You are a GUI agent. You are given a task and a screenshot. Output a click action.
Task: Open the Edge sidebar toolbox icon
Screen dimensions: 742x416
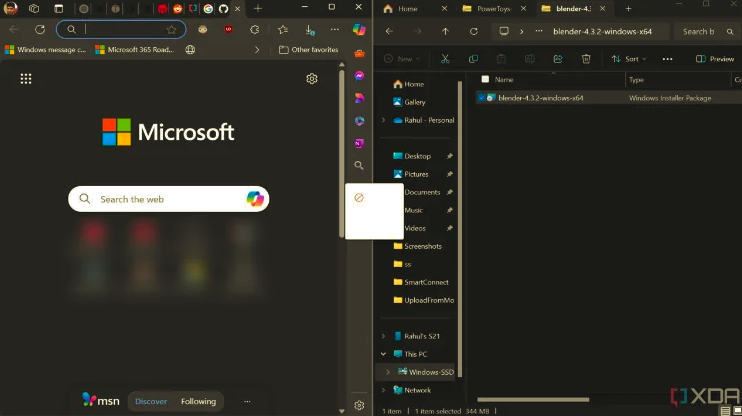tap(360, 53)
